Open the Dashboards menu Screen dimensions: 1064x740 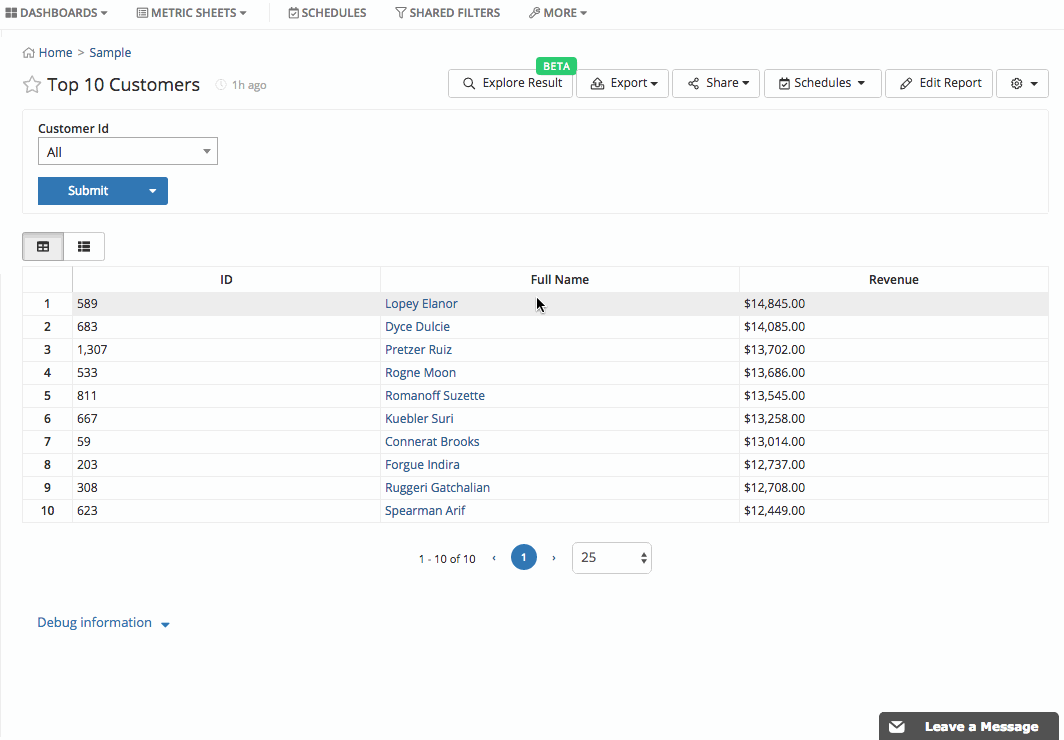(56, 13)
